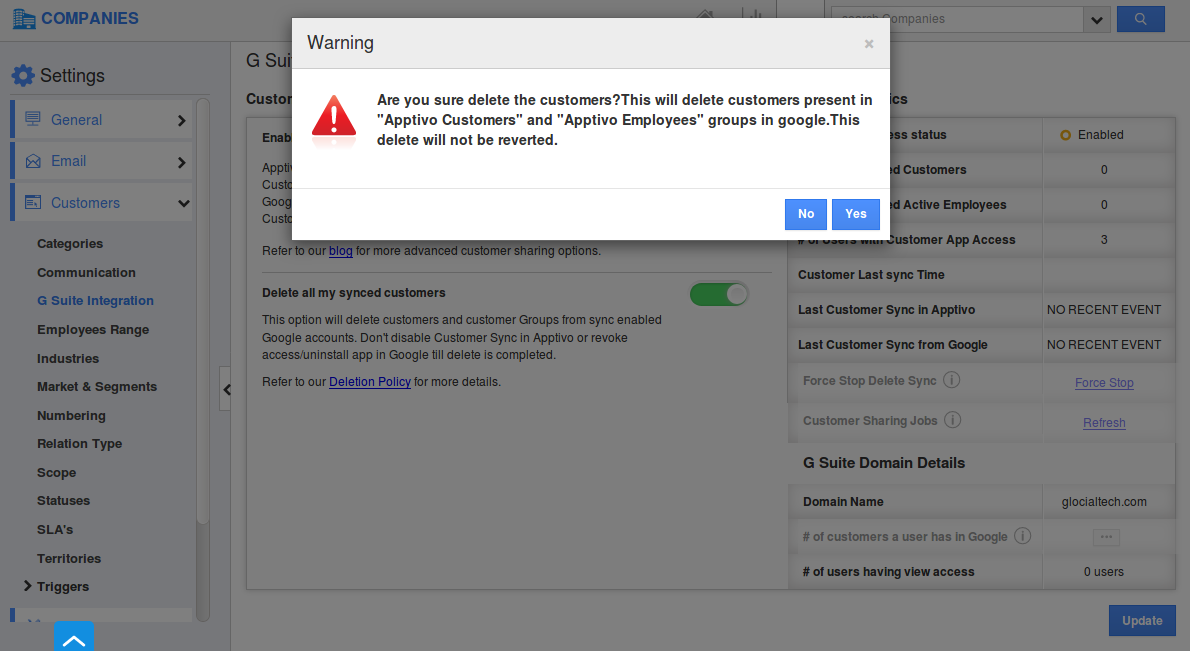Screen dimensions: 1190x651
Task: Click NO RECENT EVENT for Last Customer Sync in Apptivo
Action: [1104, 310]
